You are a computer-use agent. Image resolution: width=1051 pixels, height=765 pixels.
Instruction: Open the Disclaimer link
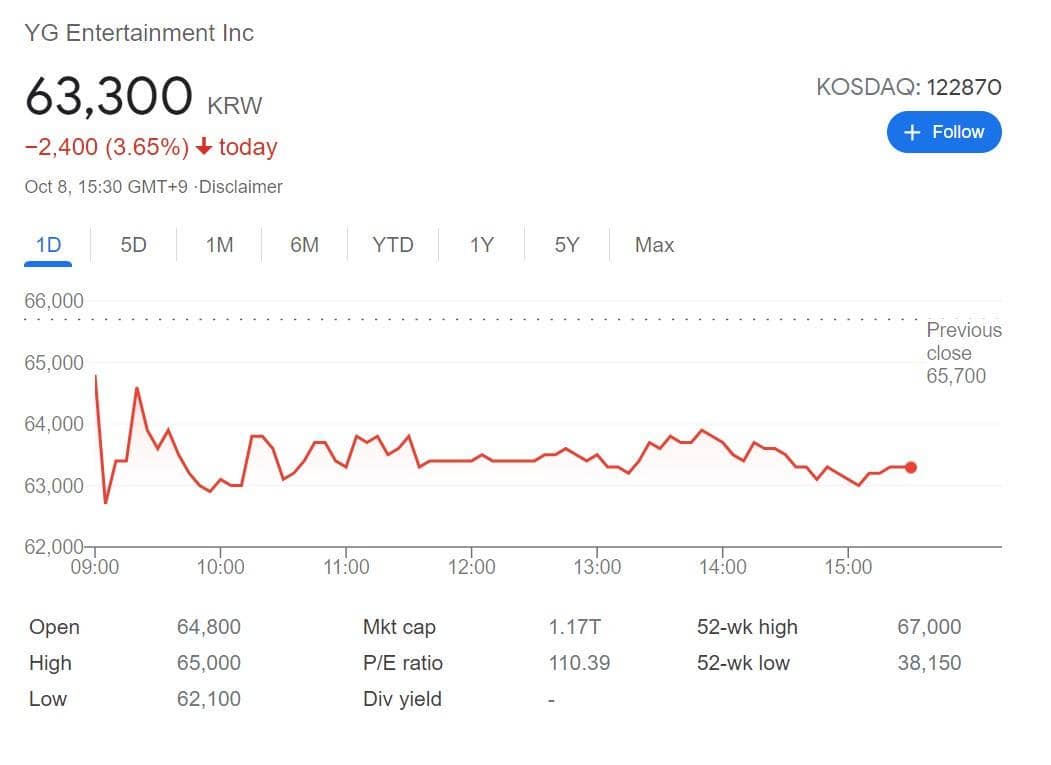(x=241, y=187)
